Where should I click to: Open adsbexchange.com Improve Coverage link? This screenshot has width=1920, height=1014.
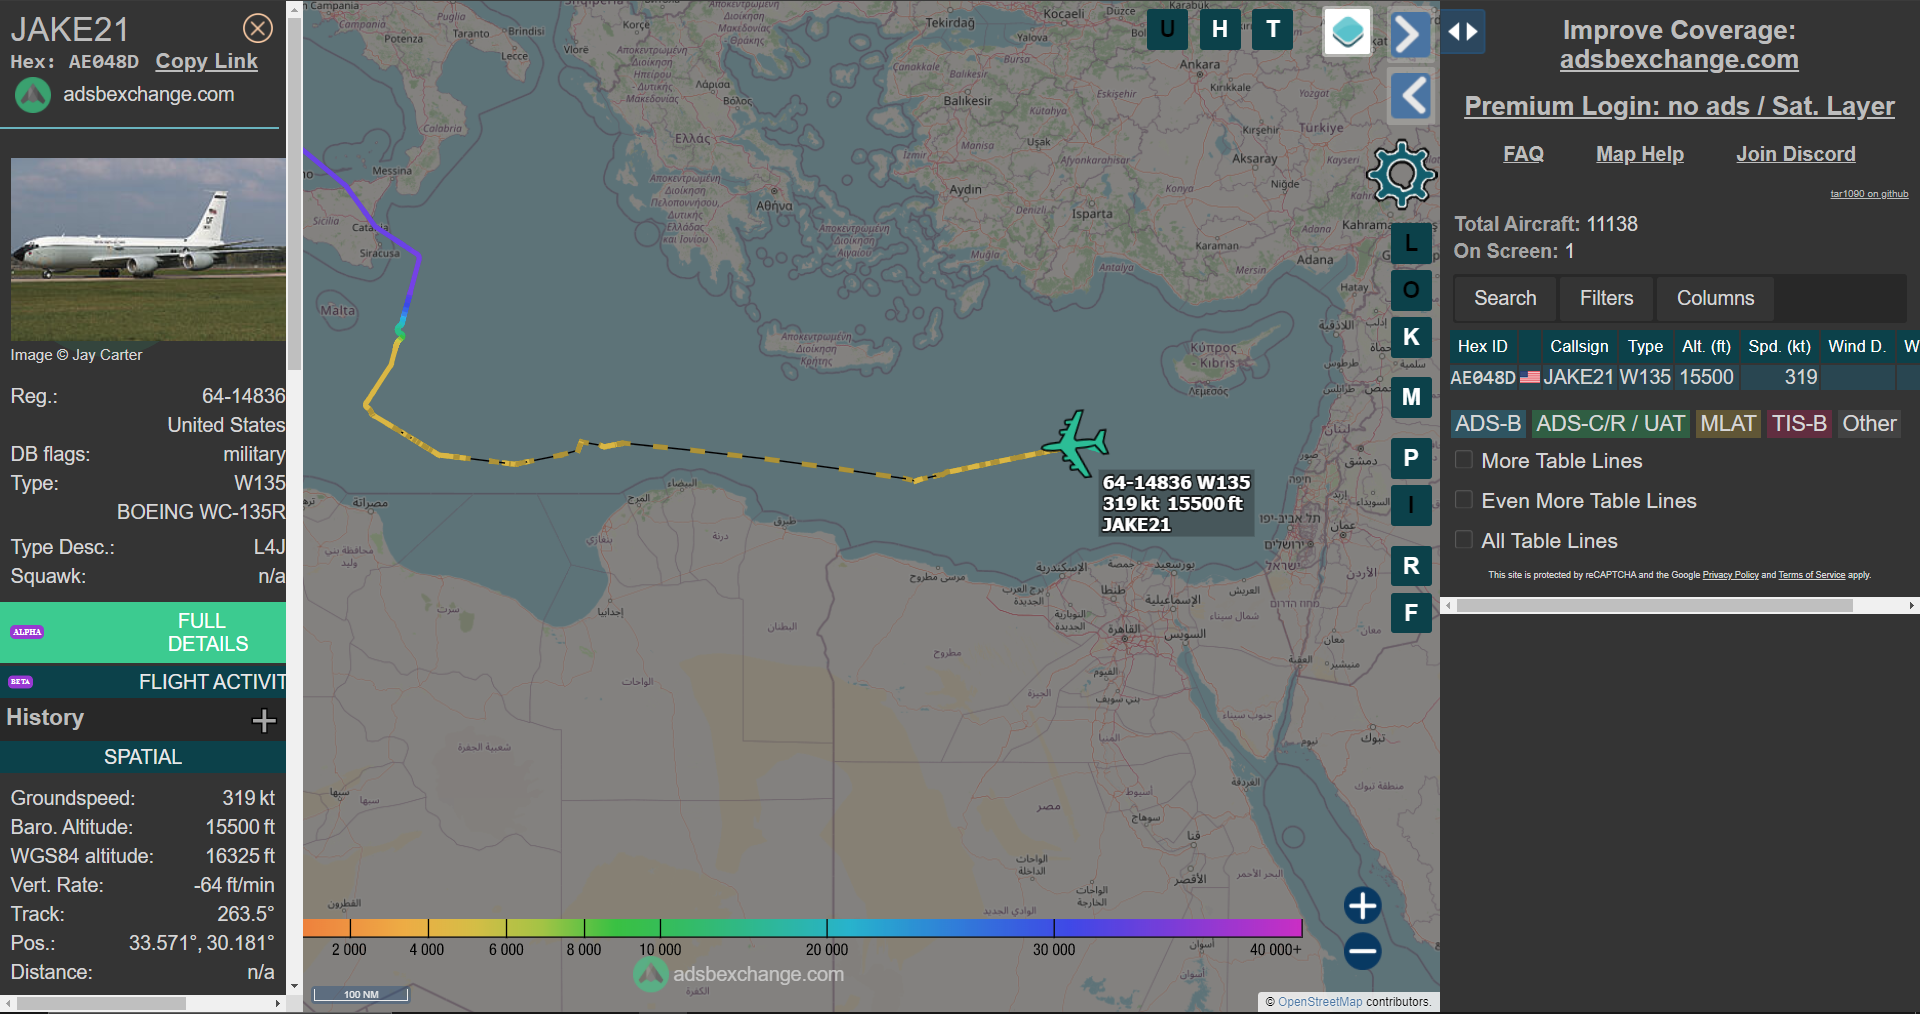coord(1679,60)
